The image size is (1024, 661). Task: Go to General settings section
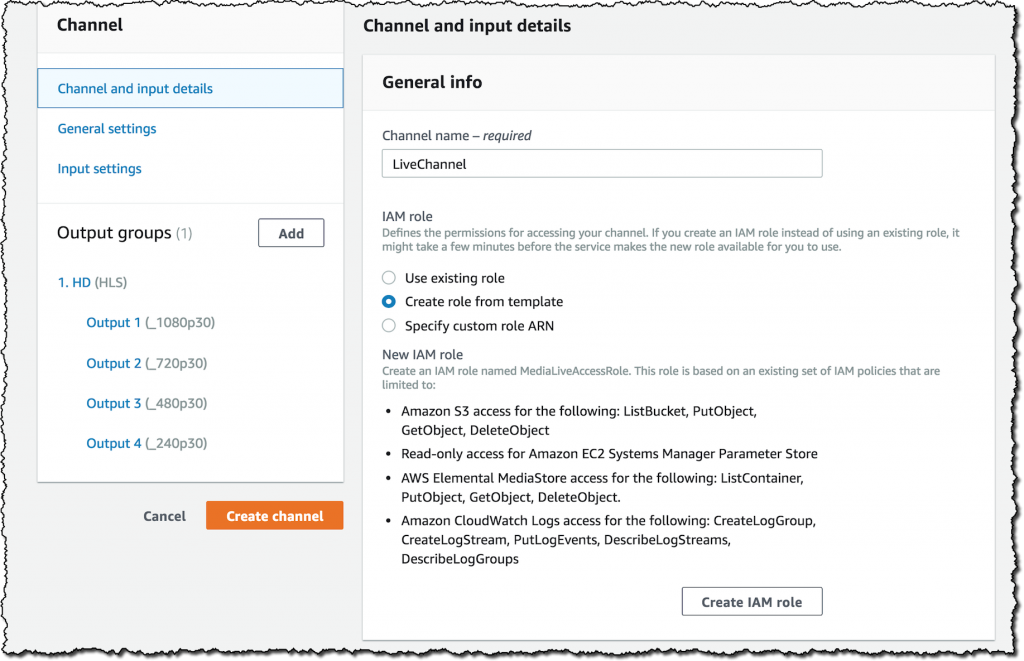tap(107, 129)
